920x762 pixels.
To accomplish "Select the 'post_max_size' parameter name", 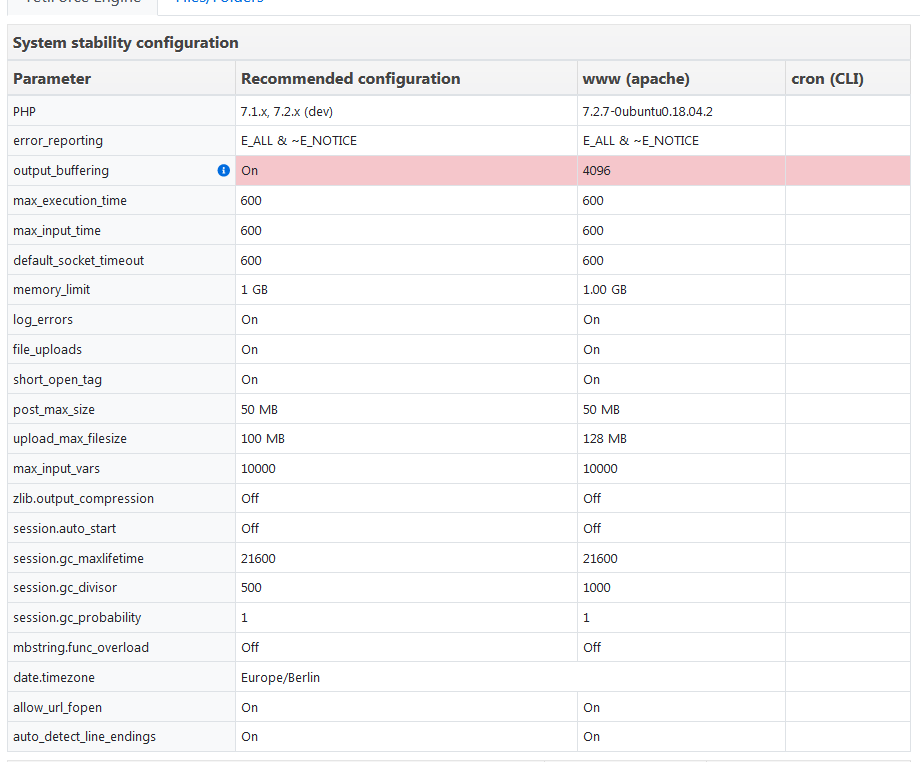I will (54, 409).
